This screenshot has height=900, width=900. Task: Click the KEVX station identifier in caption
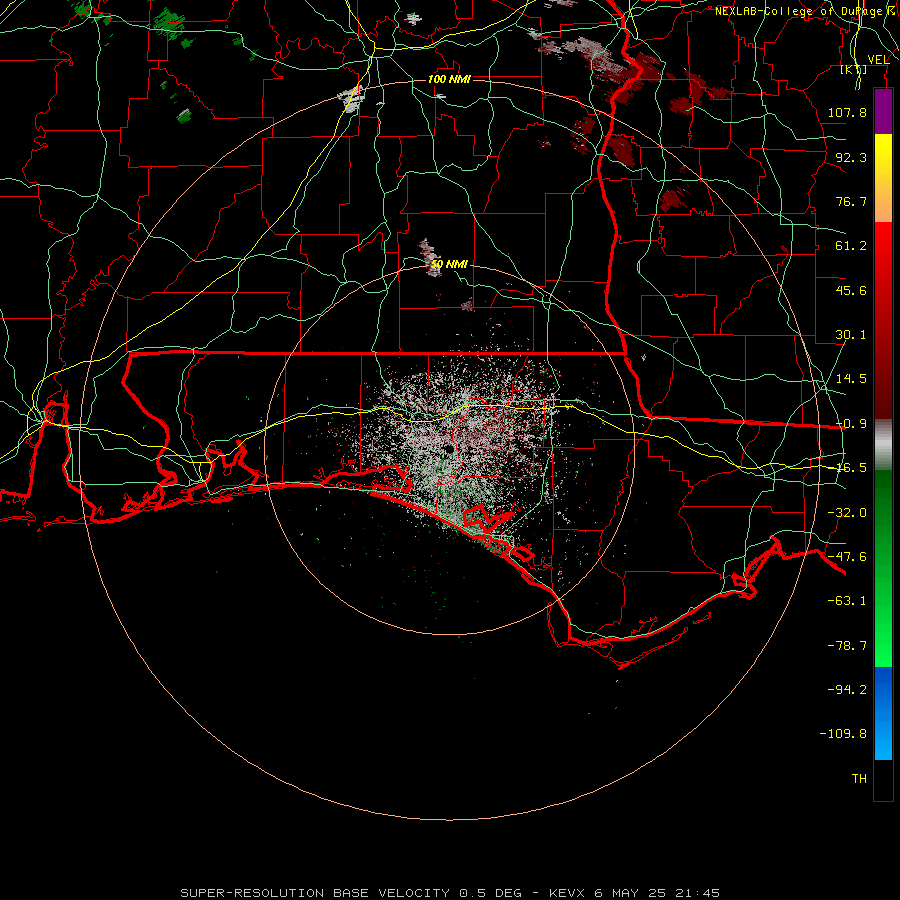(569, 893)
